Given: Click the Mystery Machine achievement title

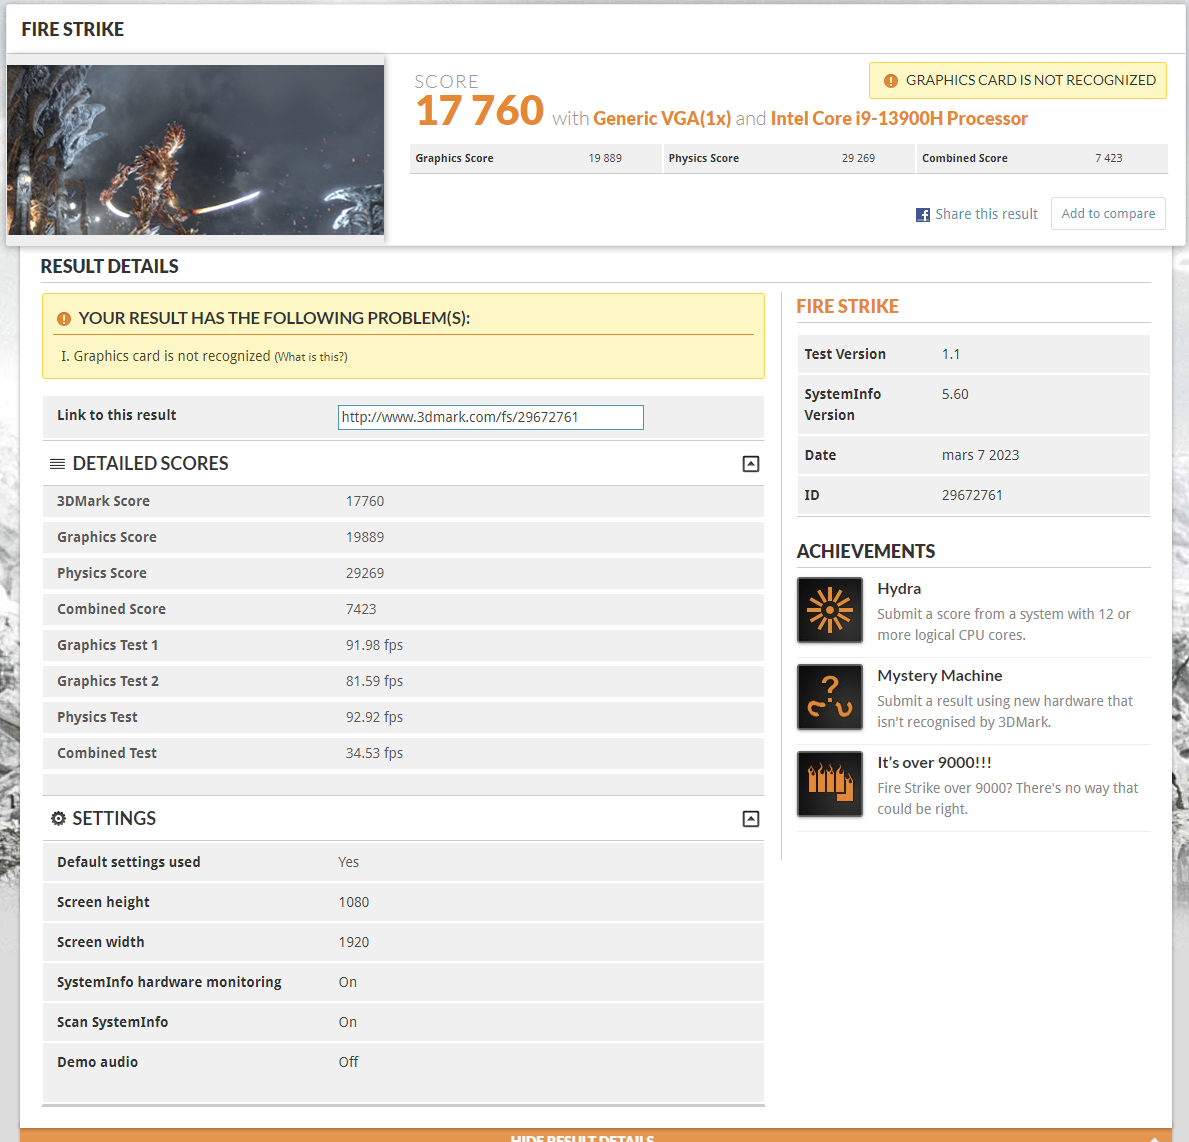Looking at the screenshot, I should point(940,676).
